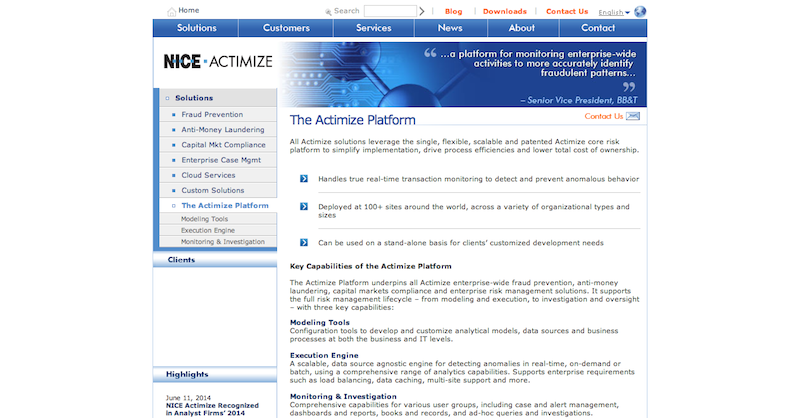Click 'The Actimize Platform' page title
800x418 pixels.
(x=353, y=120)
